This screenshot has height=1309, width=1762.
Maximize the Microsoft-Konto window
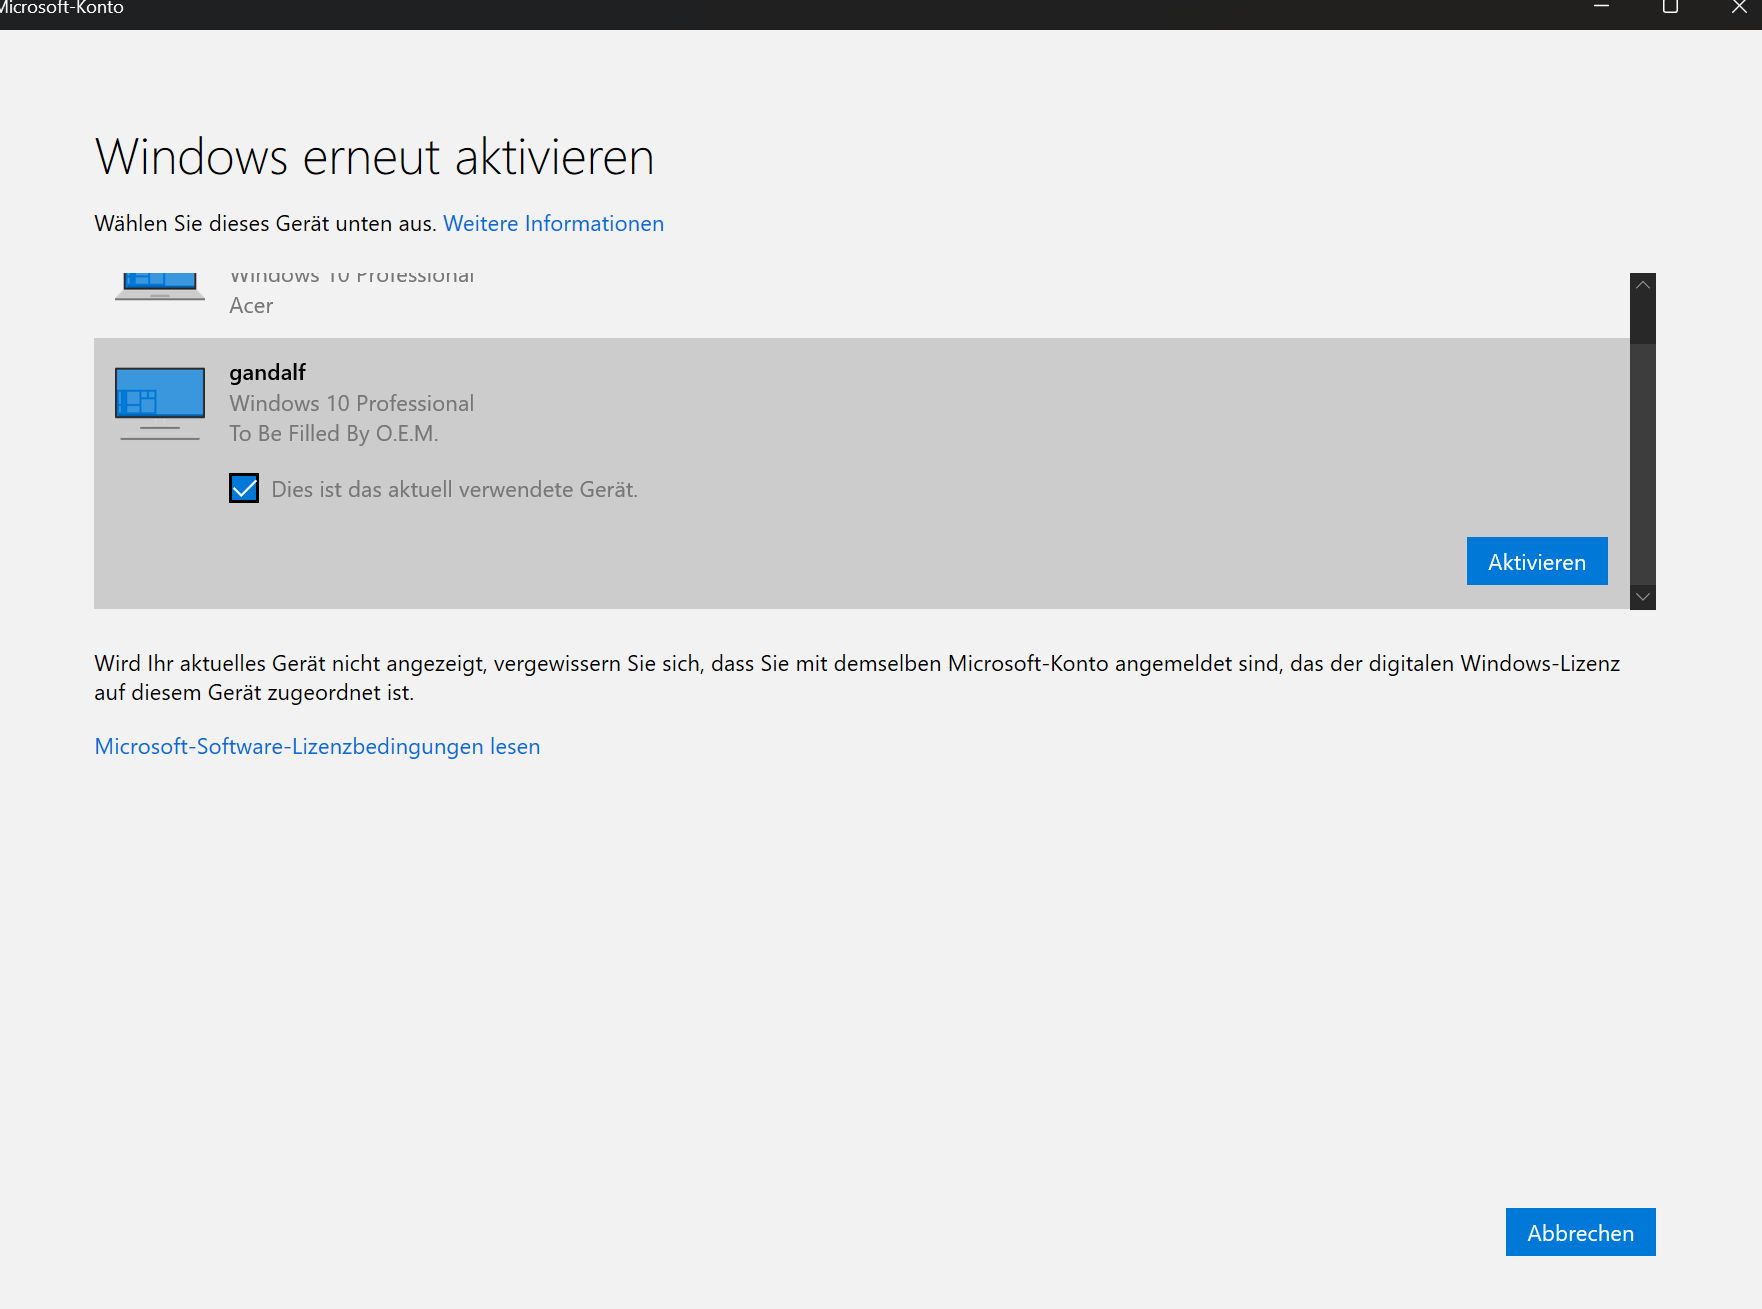(1670, 8)
